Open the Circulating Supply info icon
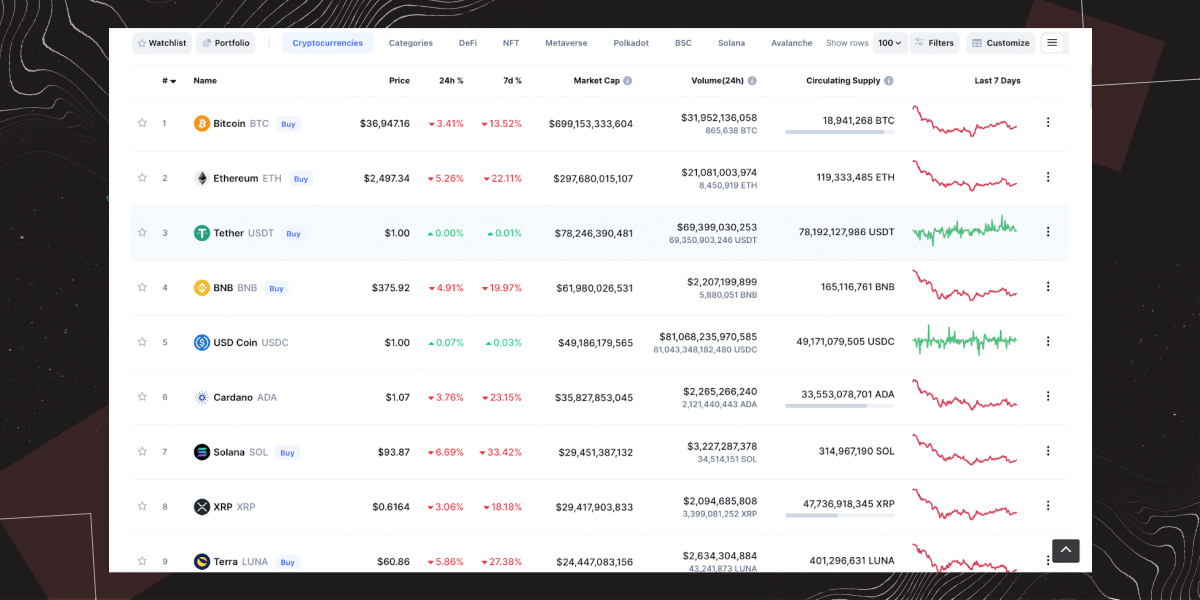The height and width of the screenshot is (600, 1200). click(x=889, y=81)
